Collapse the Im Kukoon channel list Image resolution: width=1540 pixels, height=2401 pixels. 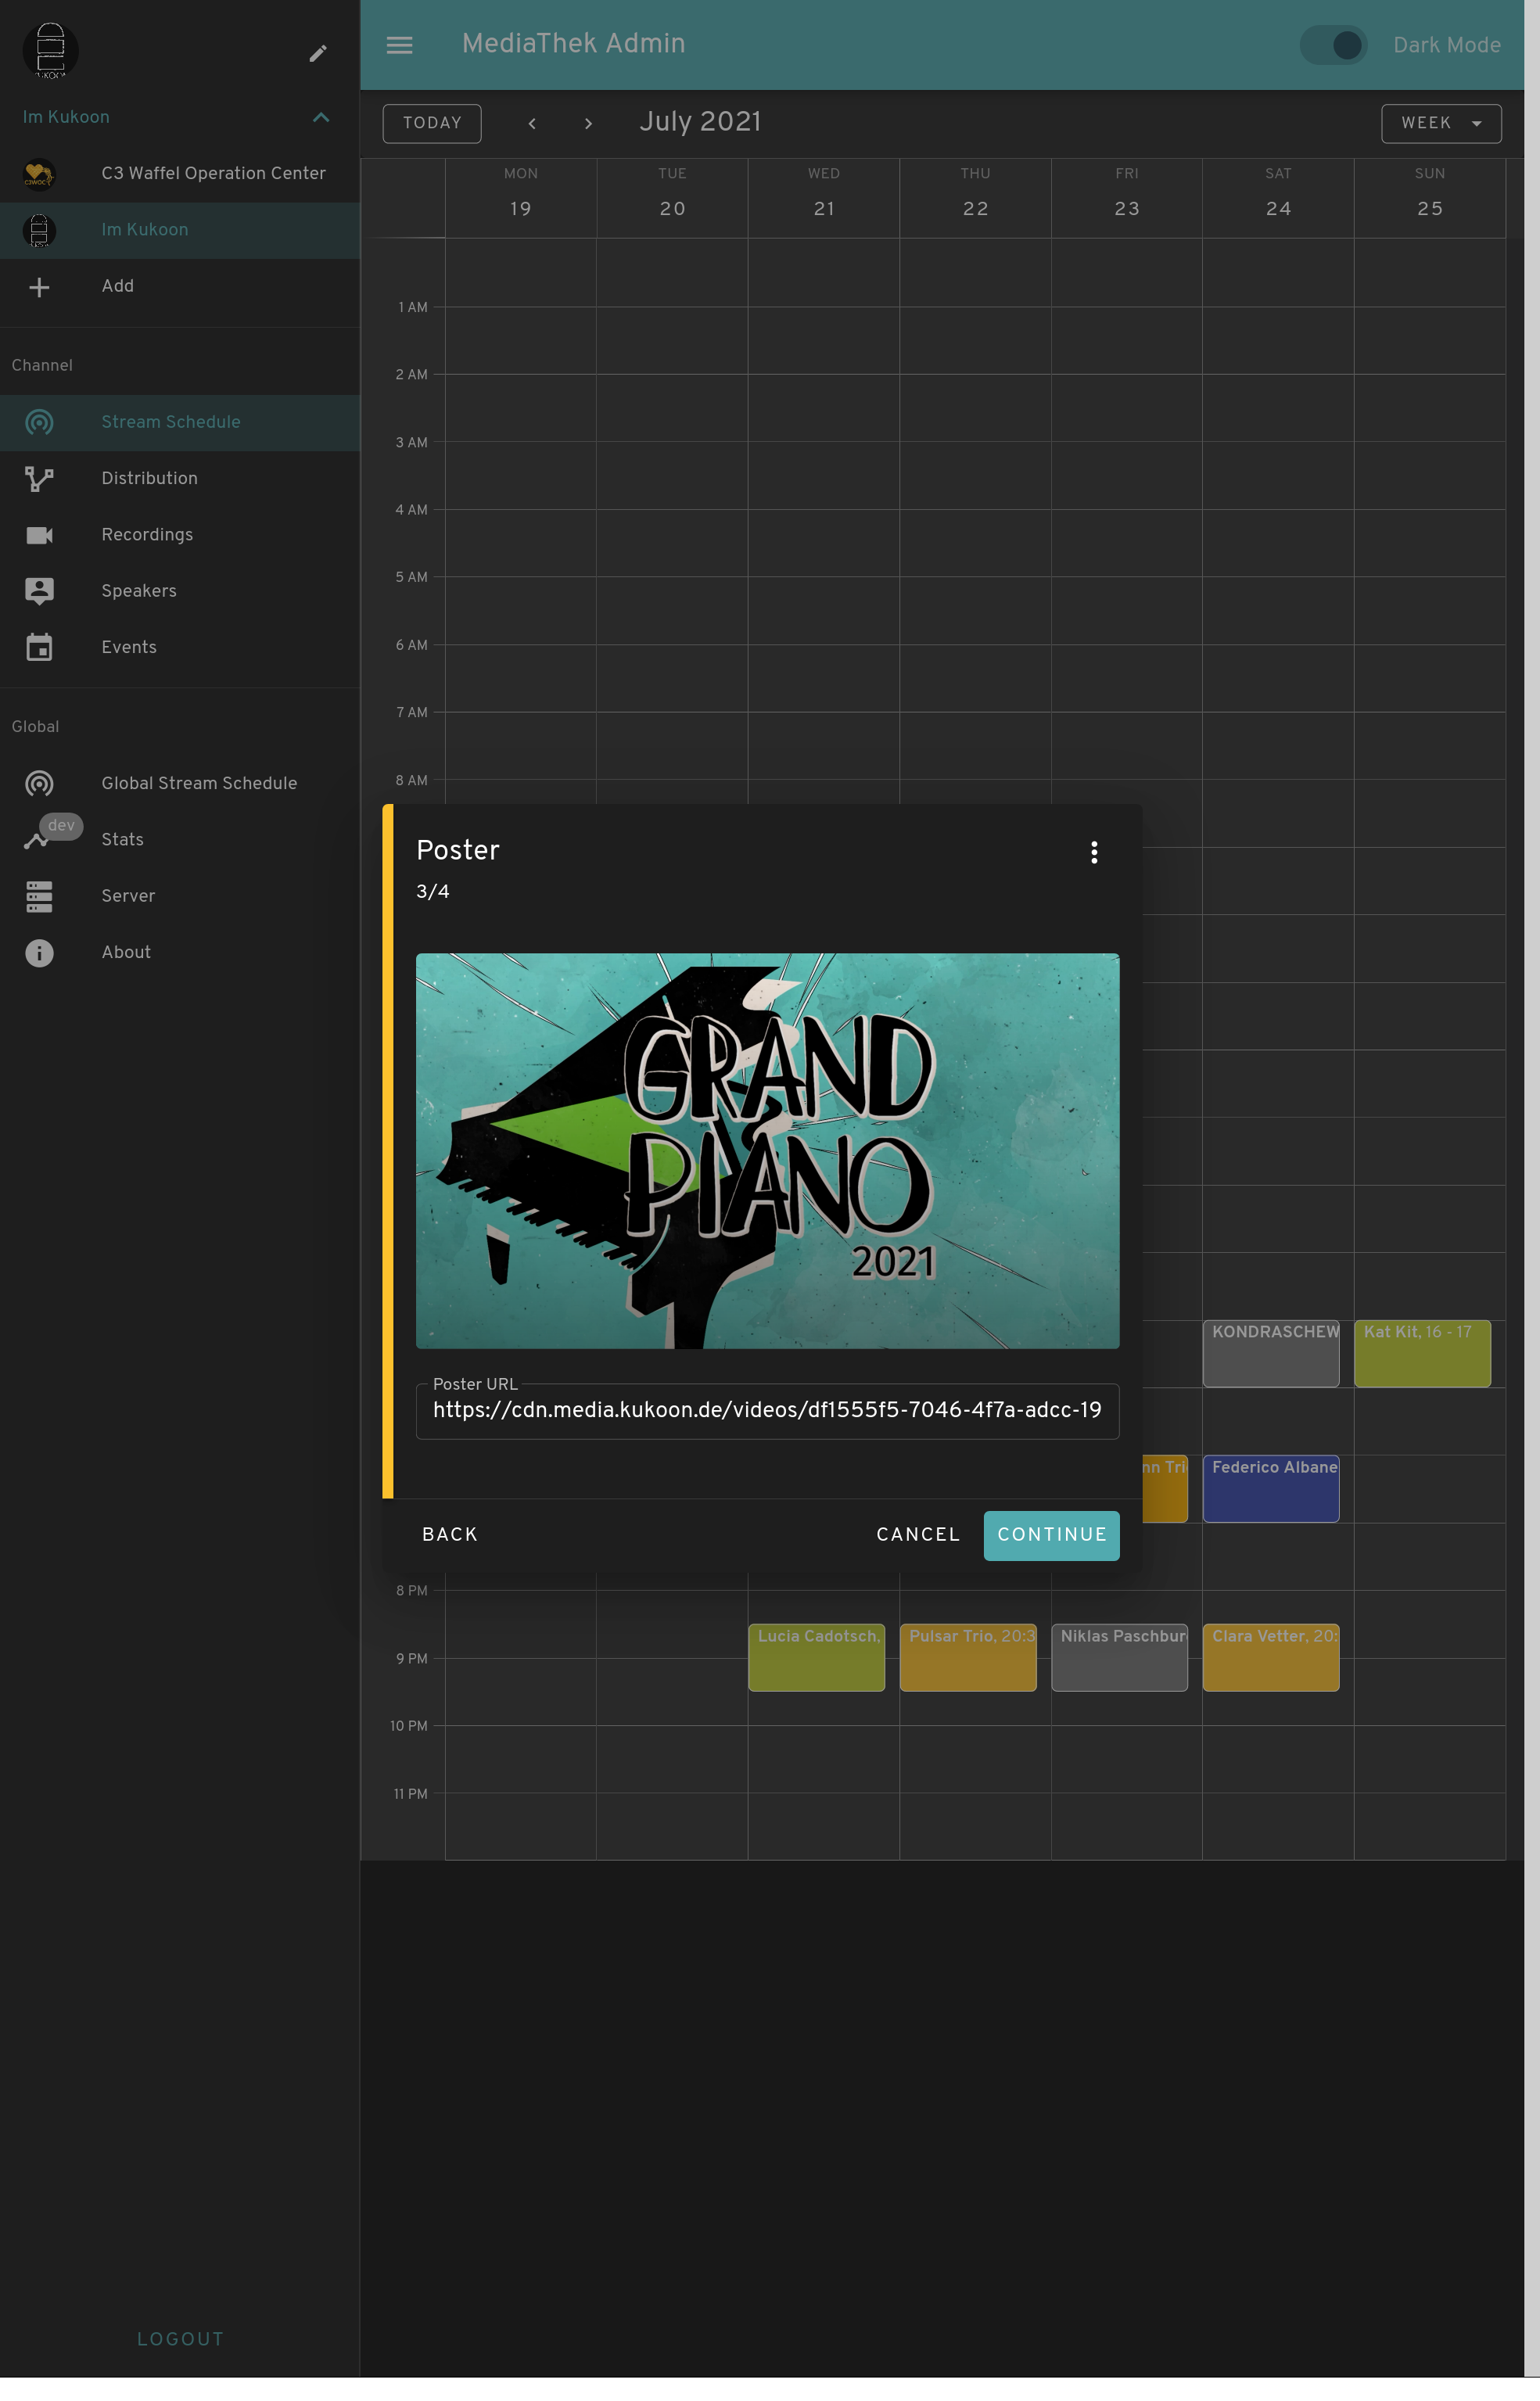[321, 117]
